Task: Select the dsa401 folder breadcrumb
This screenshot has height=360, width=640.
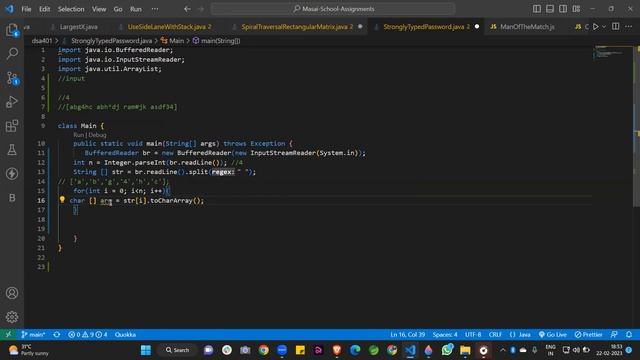Action: 42,40
